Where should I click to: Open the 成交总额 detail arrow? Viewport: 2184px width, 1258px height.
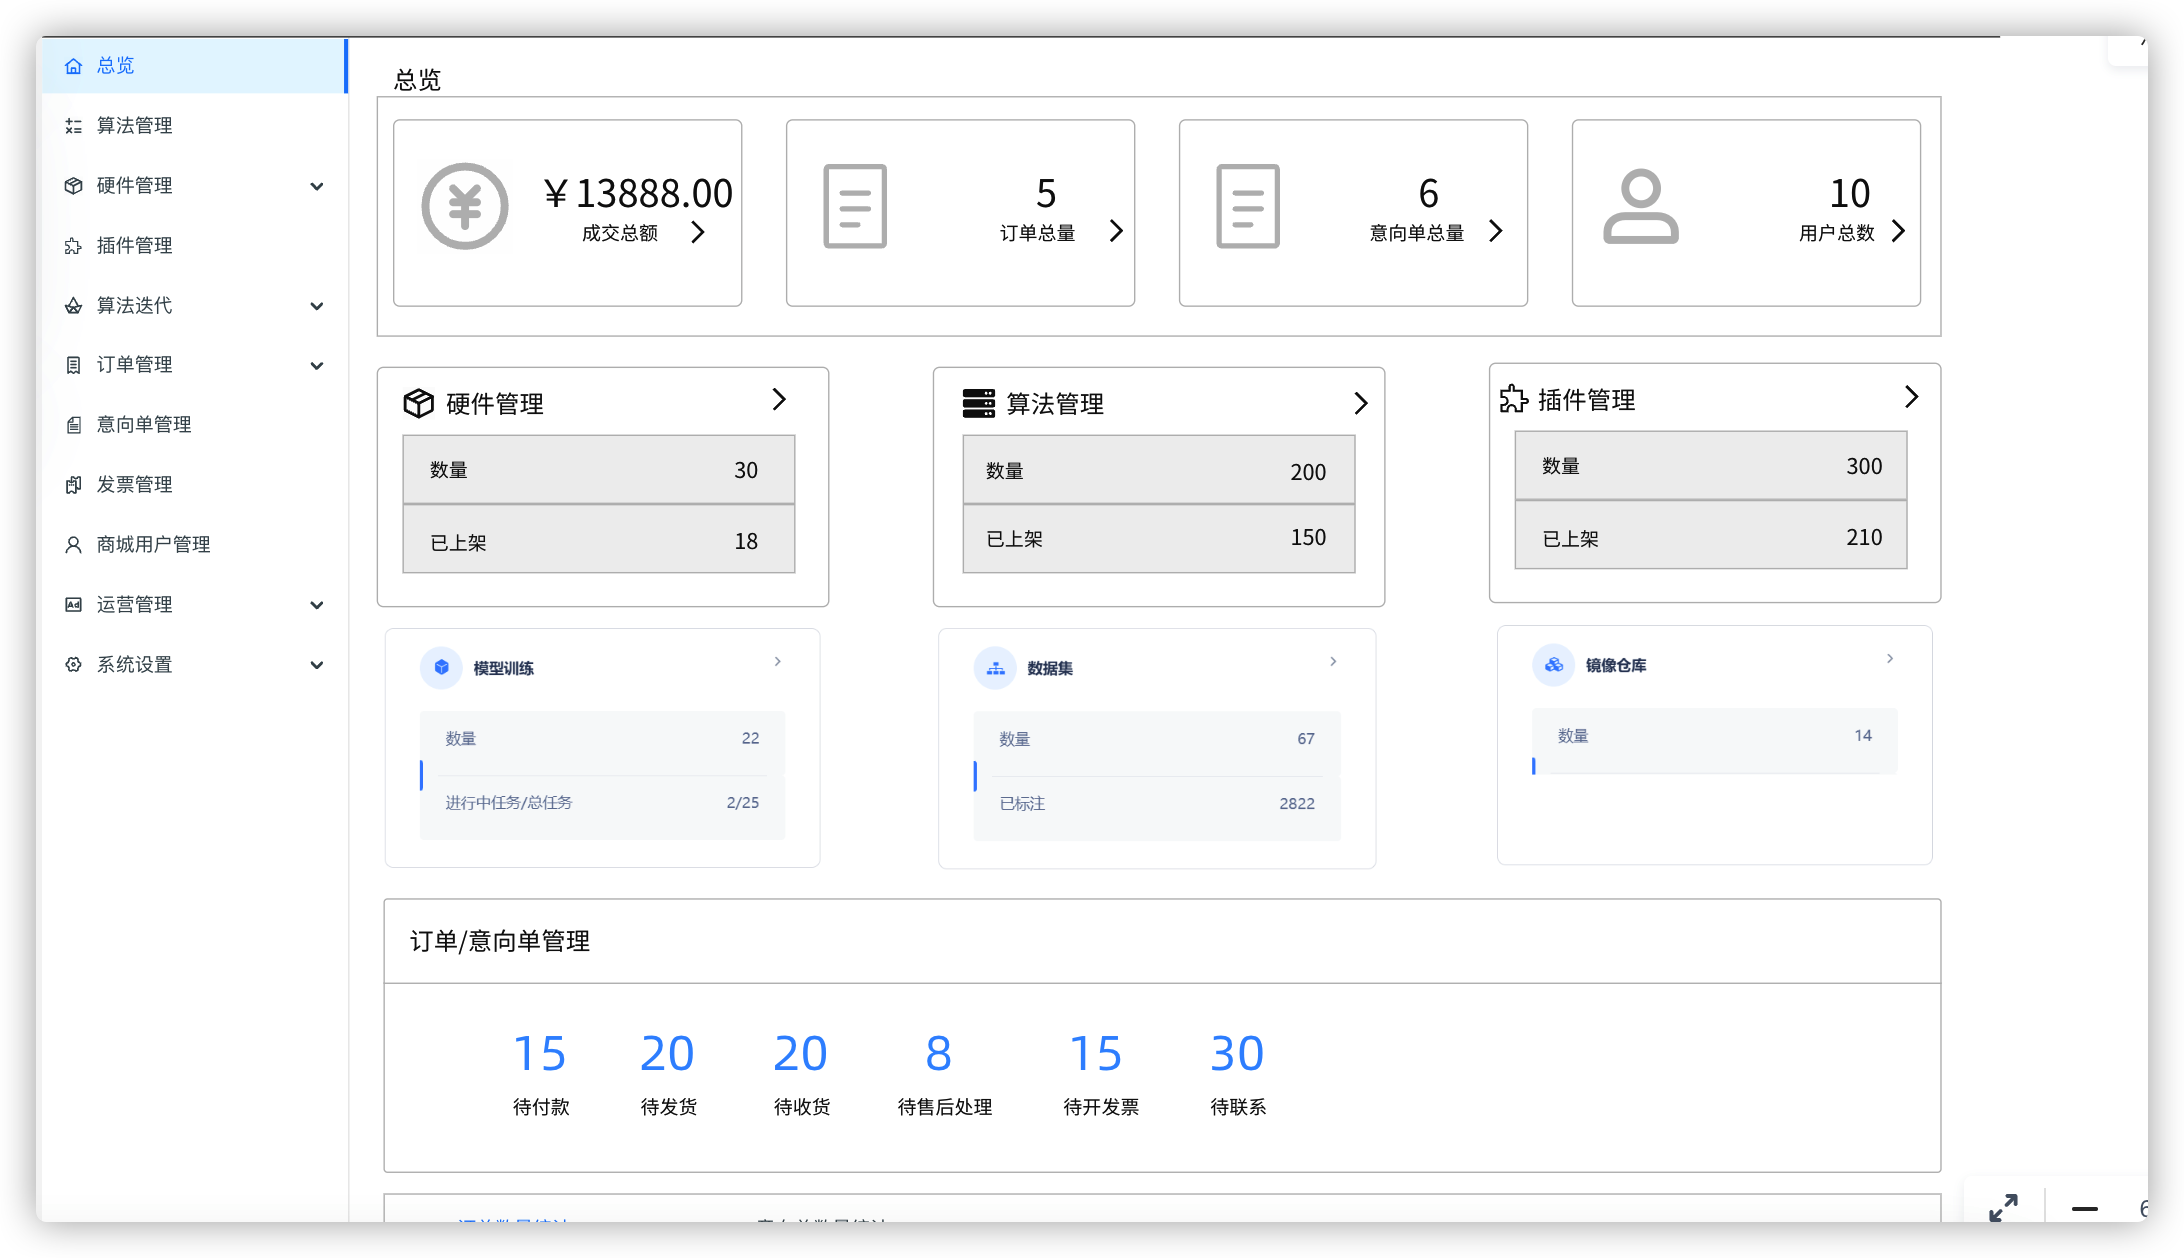[698, 232]
